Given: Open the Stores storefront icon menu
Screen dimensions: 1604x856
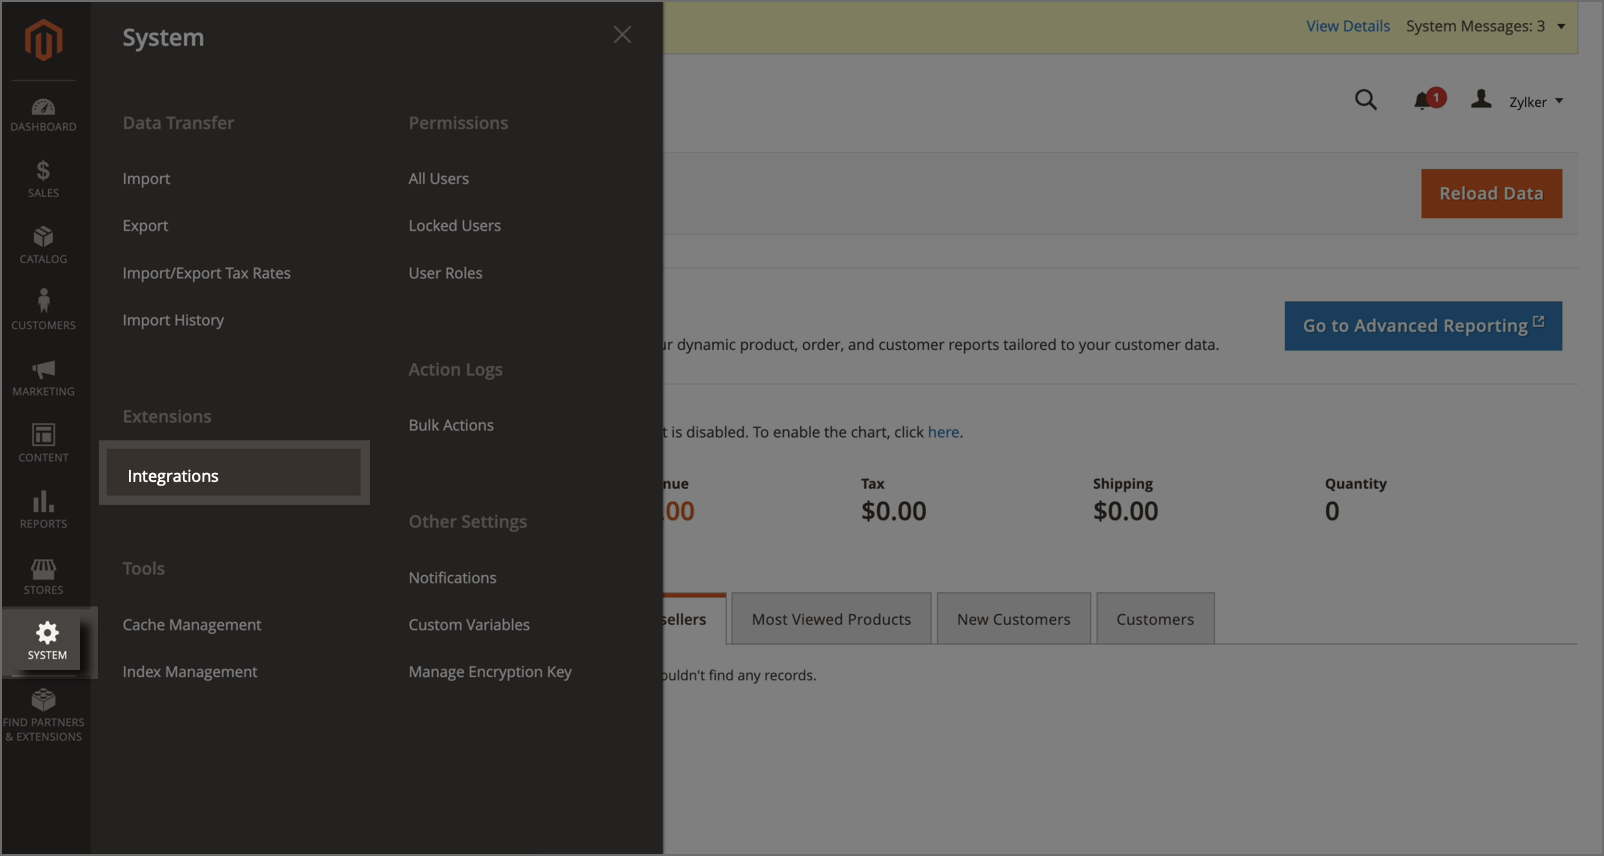Looking at the screenshot, I should (43, 576).
